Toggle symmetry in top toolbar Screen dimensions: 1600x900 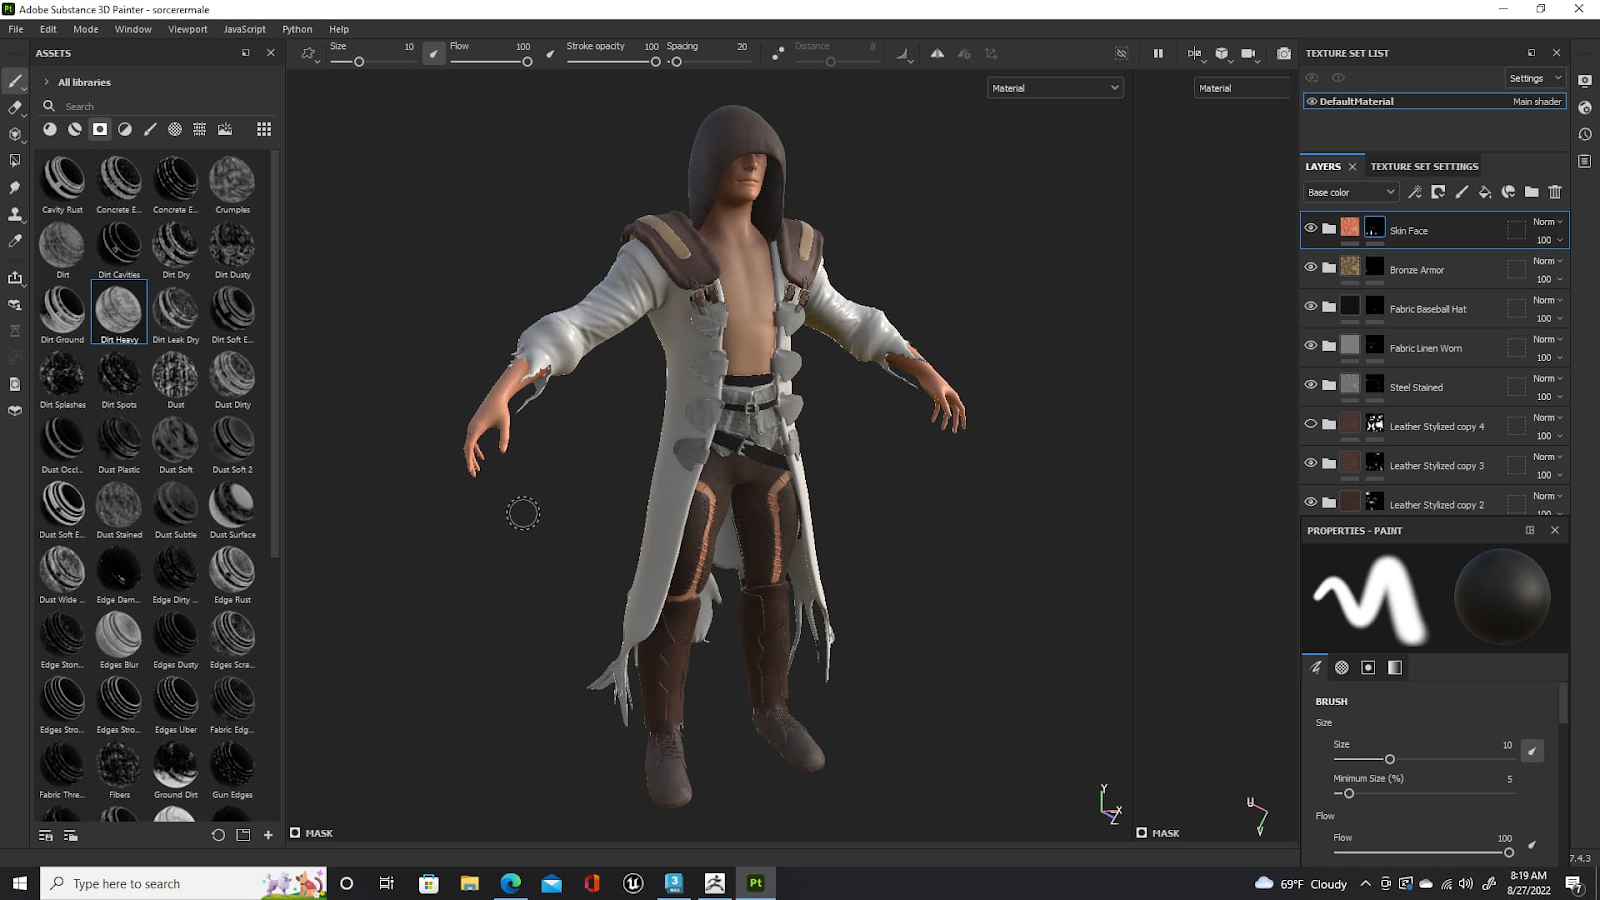click(x=937, y=54)
